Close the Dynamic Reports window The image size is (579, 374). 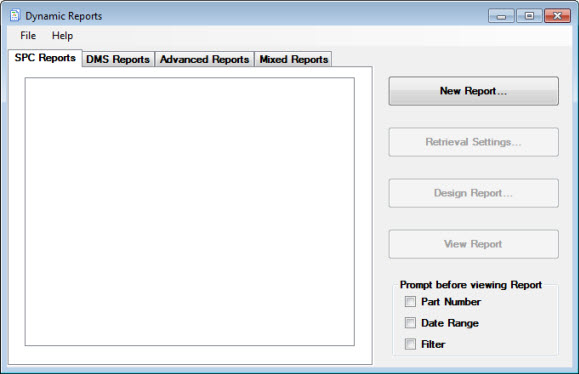coord(557,16)
